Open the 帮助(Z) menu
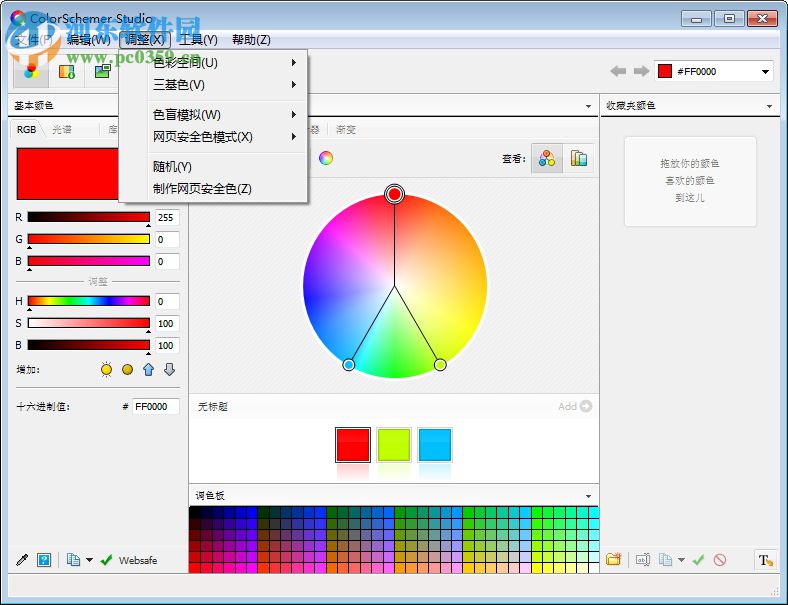Screen dimensions: 788x605 pyautogui.click(x=251, y=40)
